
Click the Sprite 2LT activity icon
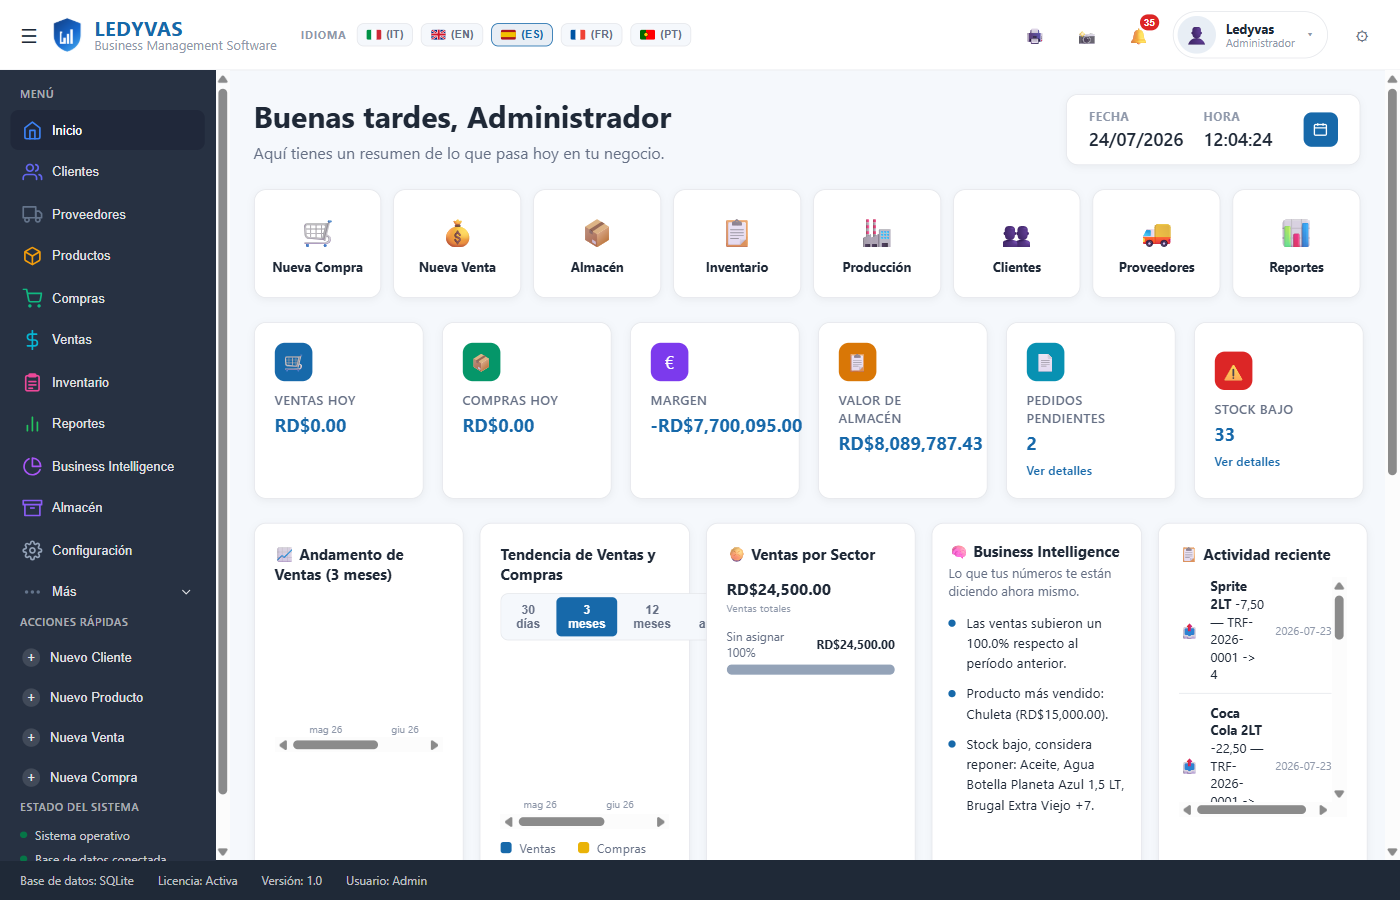coord(1189,631)
